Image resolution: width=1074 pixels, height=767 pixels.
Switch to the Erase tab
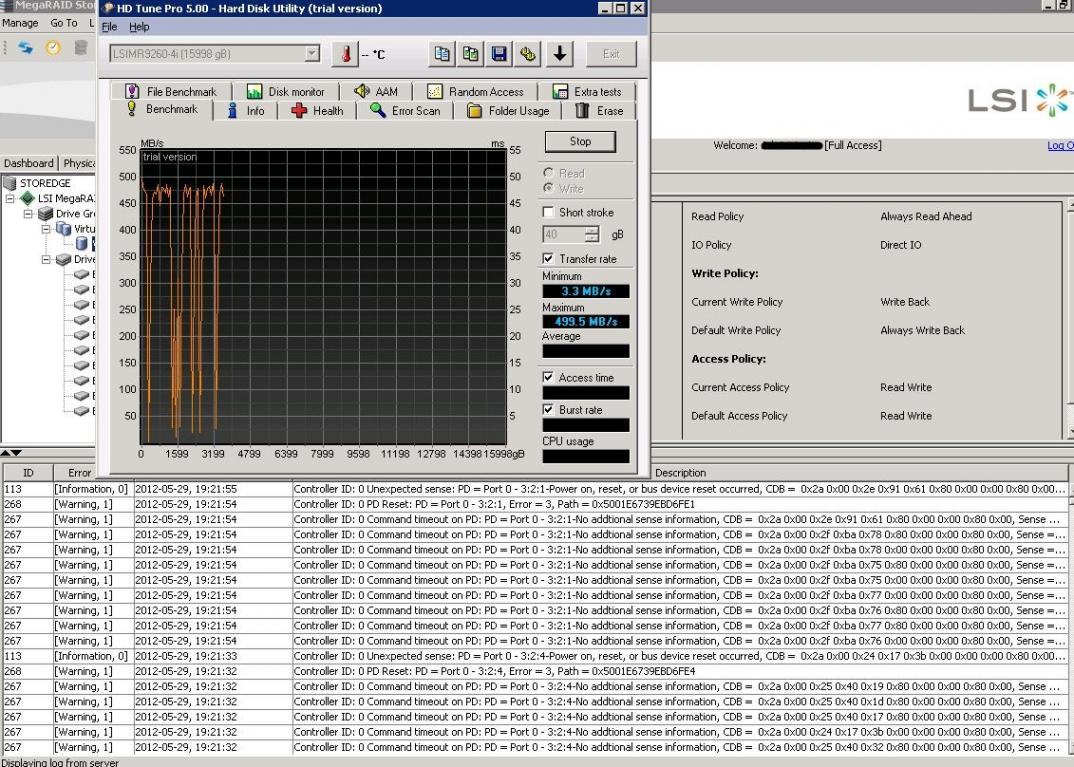point(599,111)
